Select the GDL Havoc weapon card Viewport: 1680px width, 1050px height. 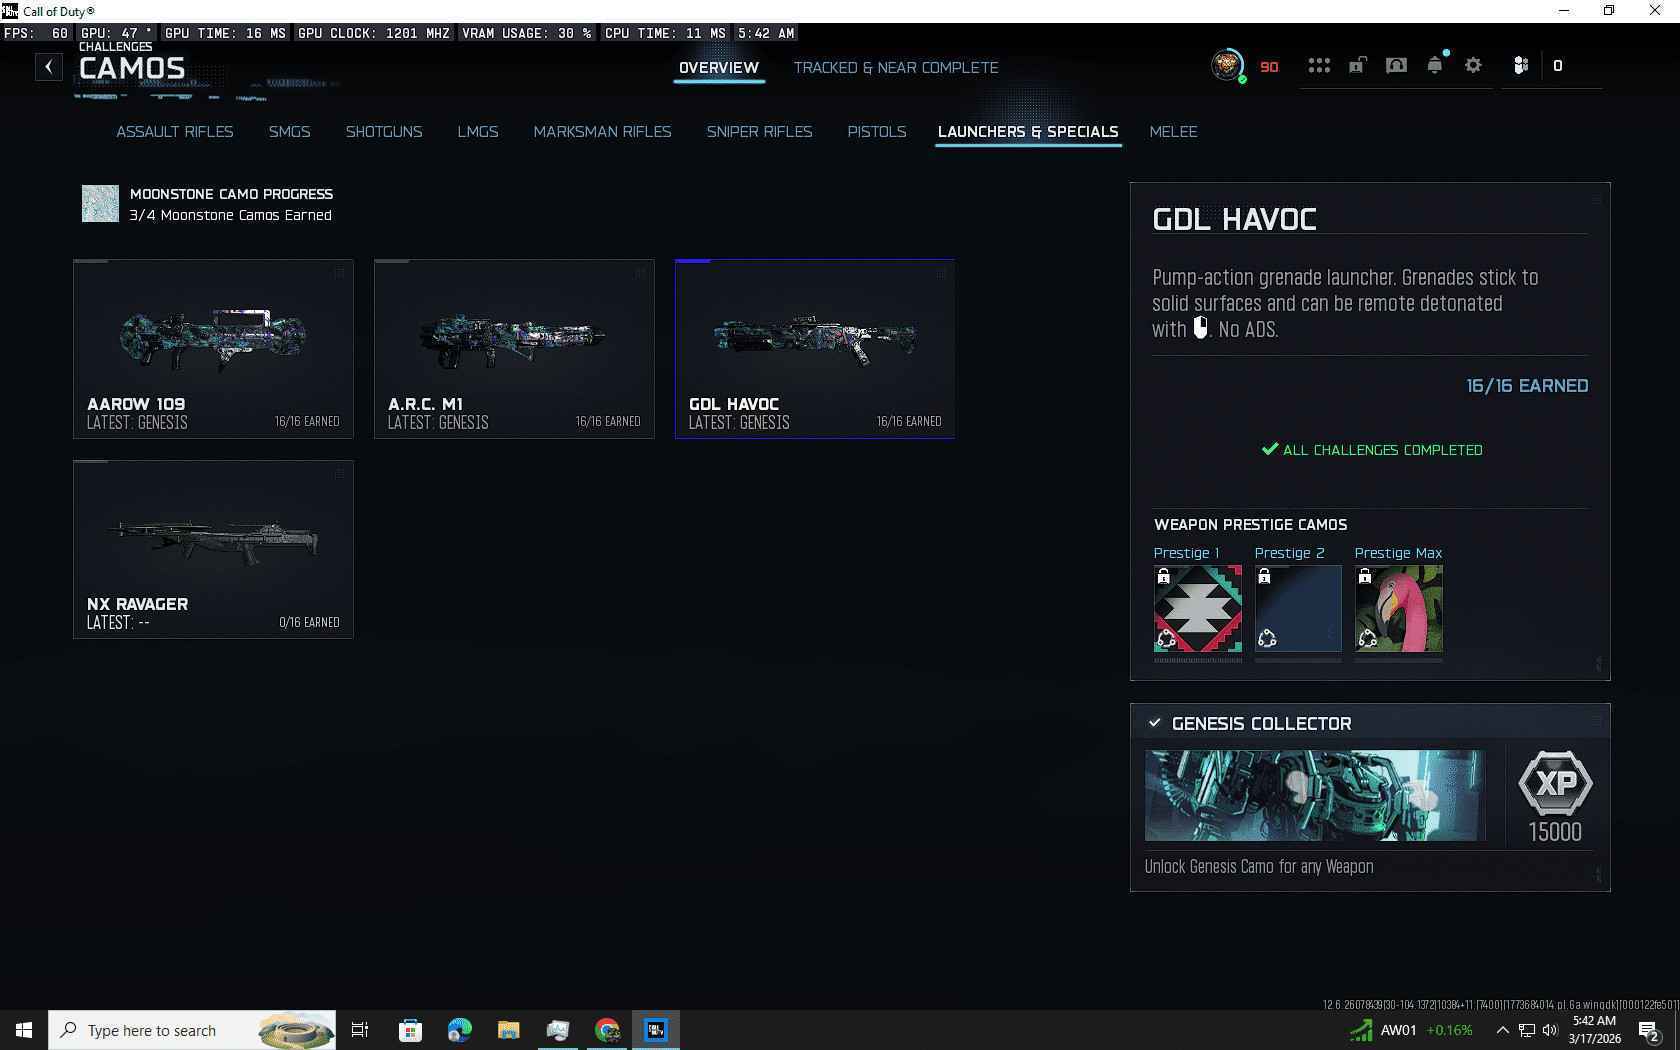tap(815, 349)
